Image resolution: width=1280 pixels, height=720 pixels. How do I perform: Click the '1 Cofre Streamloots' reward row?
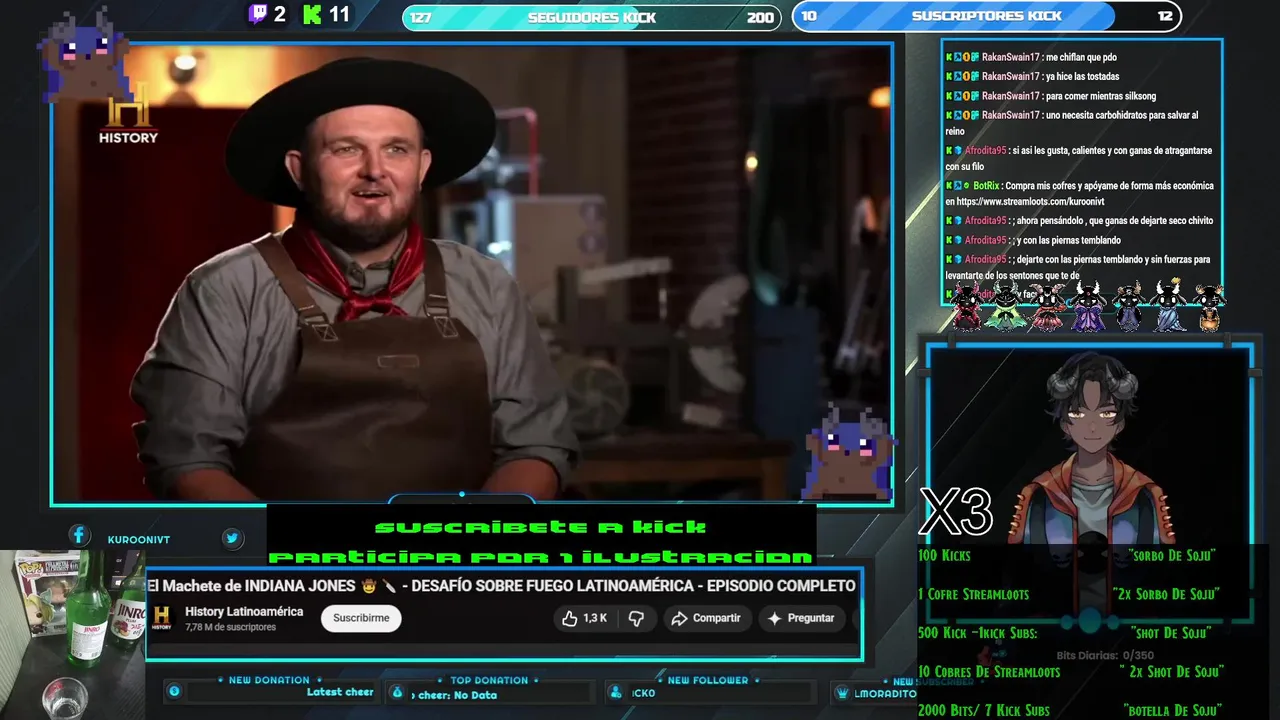1068,594
